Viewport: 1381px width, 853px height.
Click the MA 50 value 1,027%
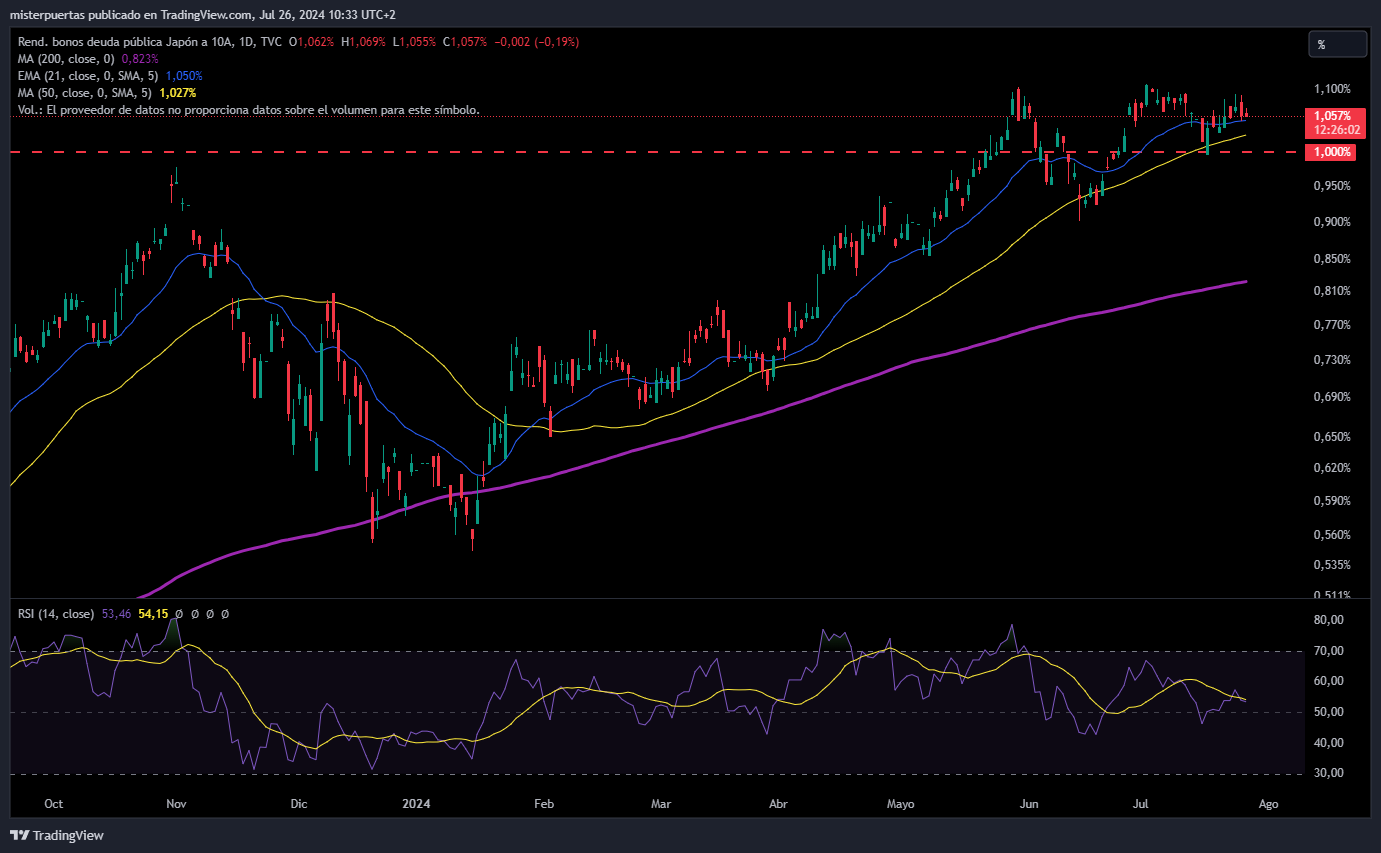[x=178, y=93]
